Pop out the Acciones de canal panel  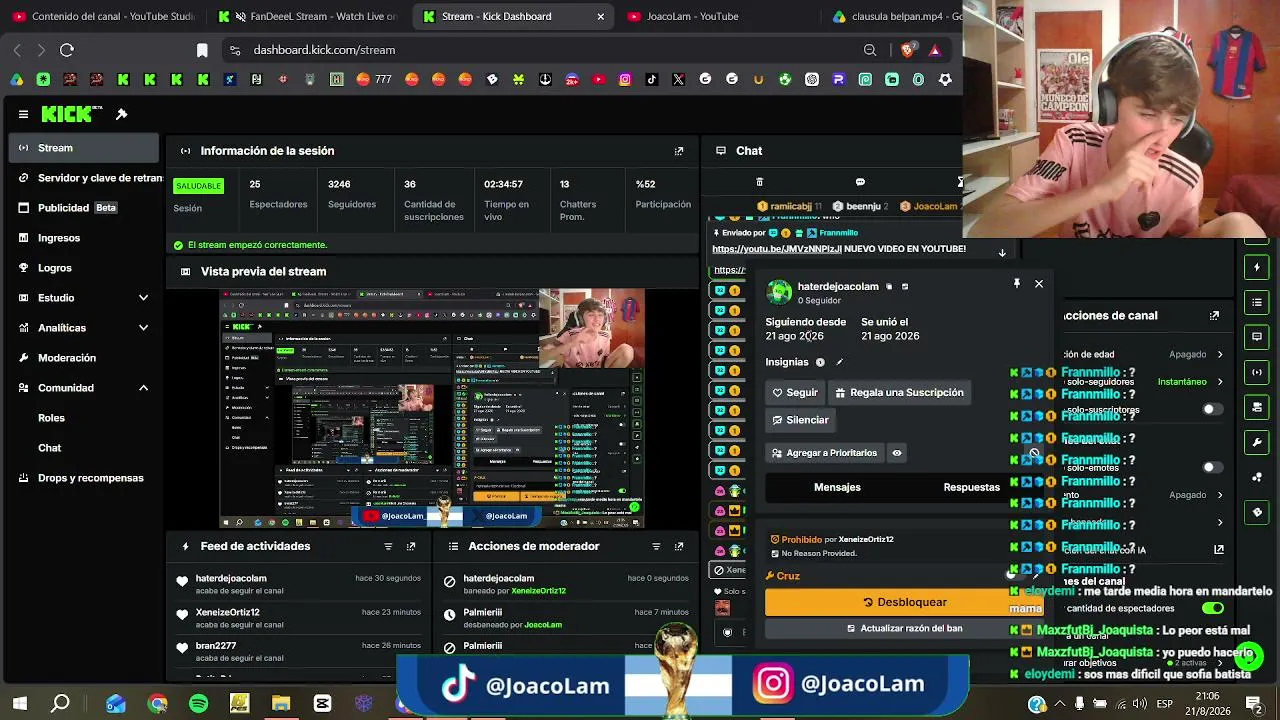pos(1214,316)
